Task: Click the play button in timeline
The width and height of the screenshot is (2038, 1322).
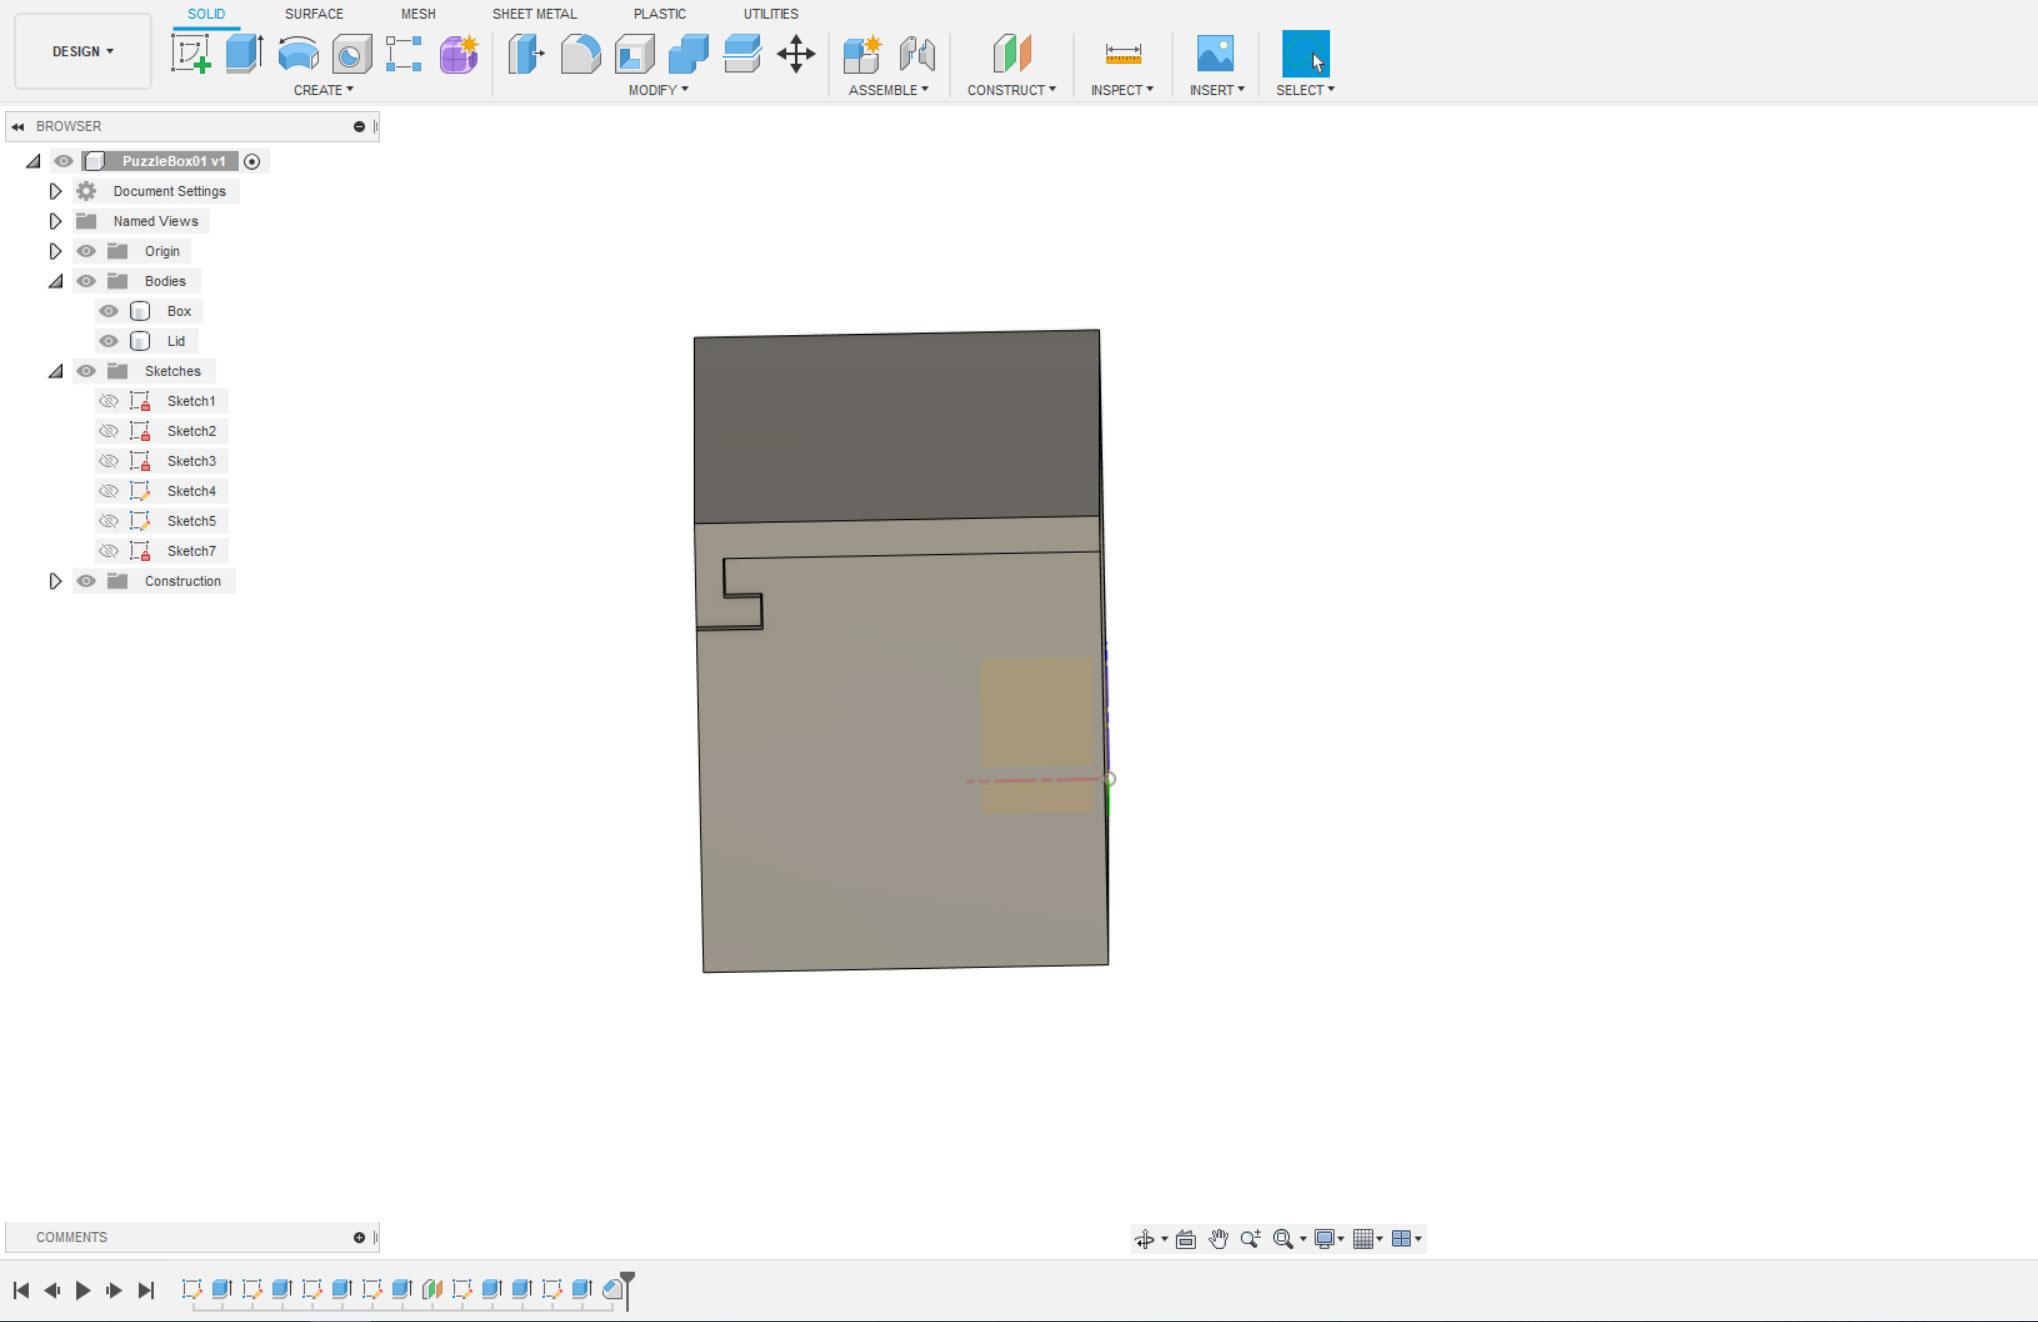Action: point(83,1291)
